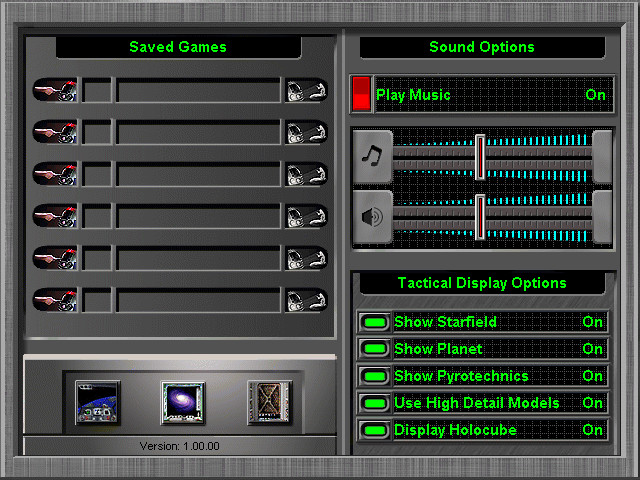Select the first saved-game name field
Image resolution: width=640 pixels, height=480 pixels.
pos(198,90)
